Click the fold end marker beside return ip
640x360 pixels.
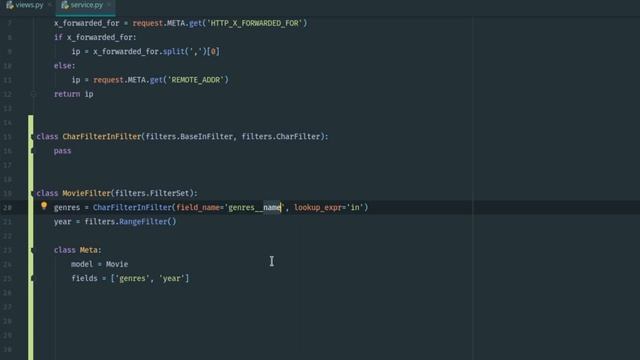click(34, 94)
